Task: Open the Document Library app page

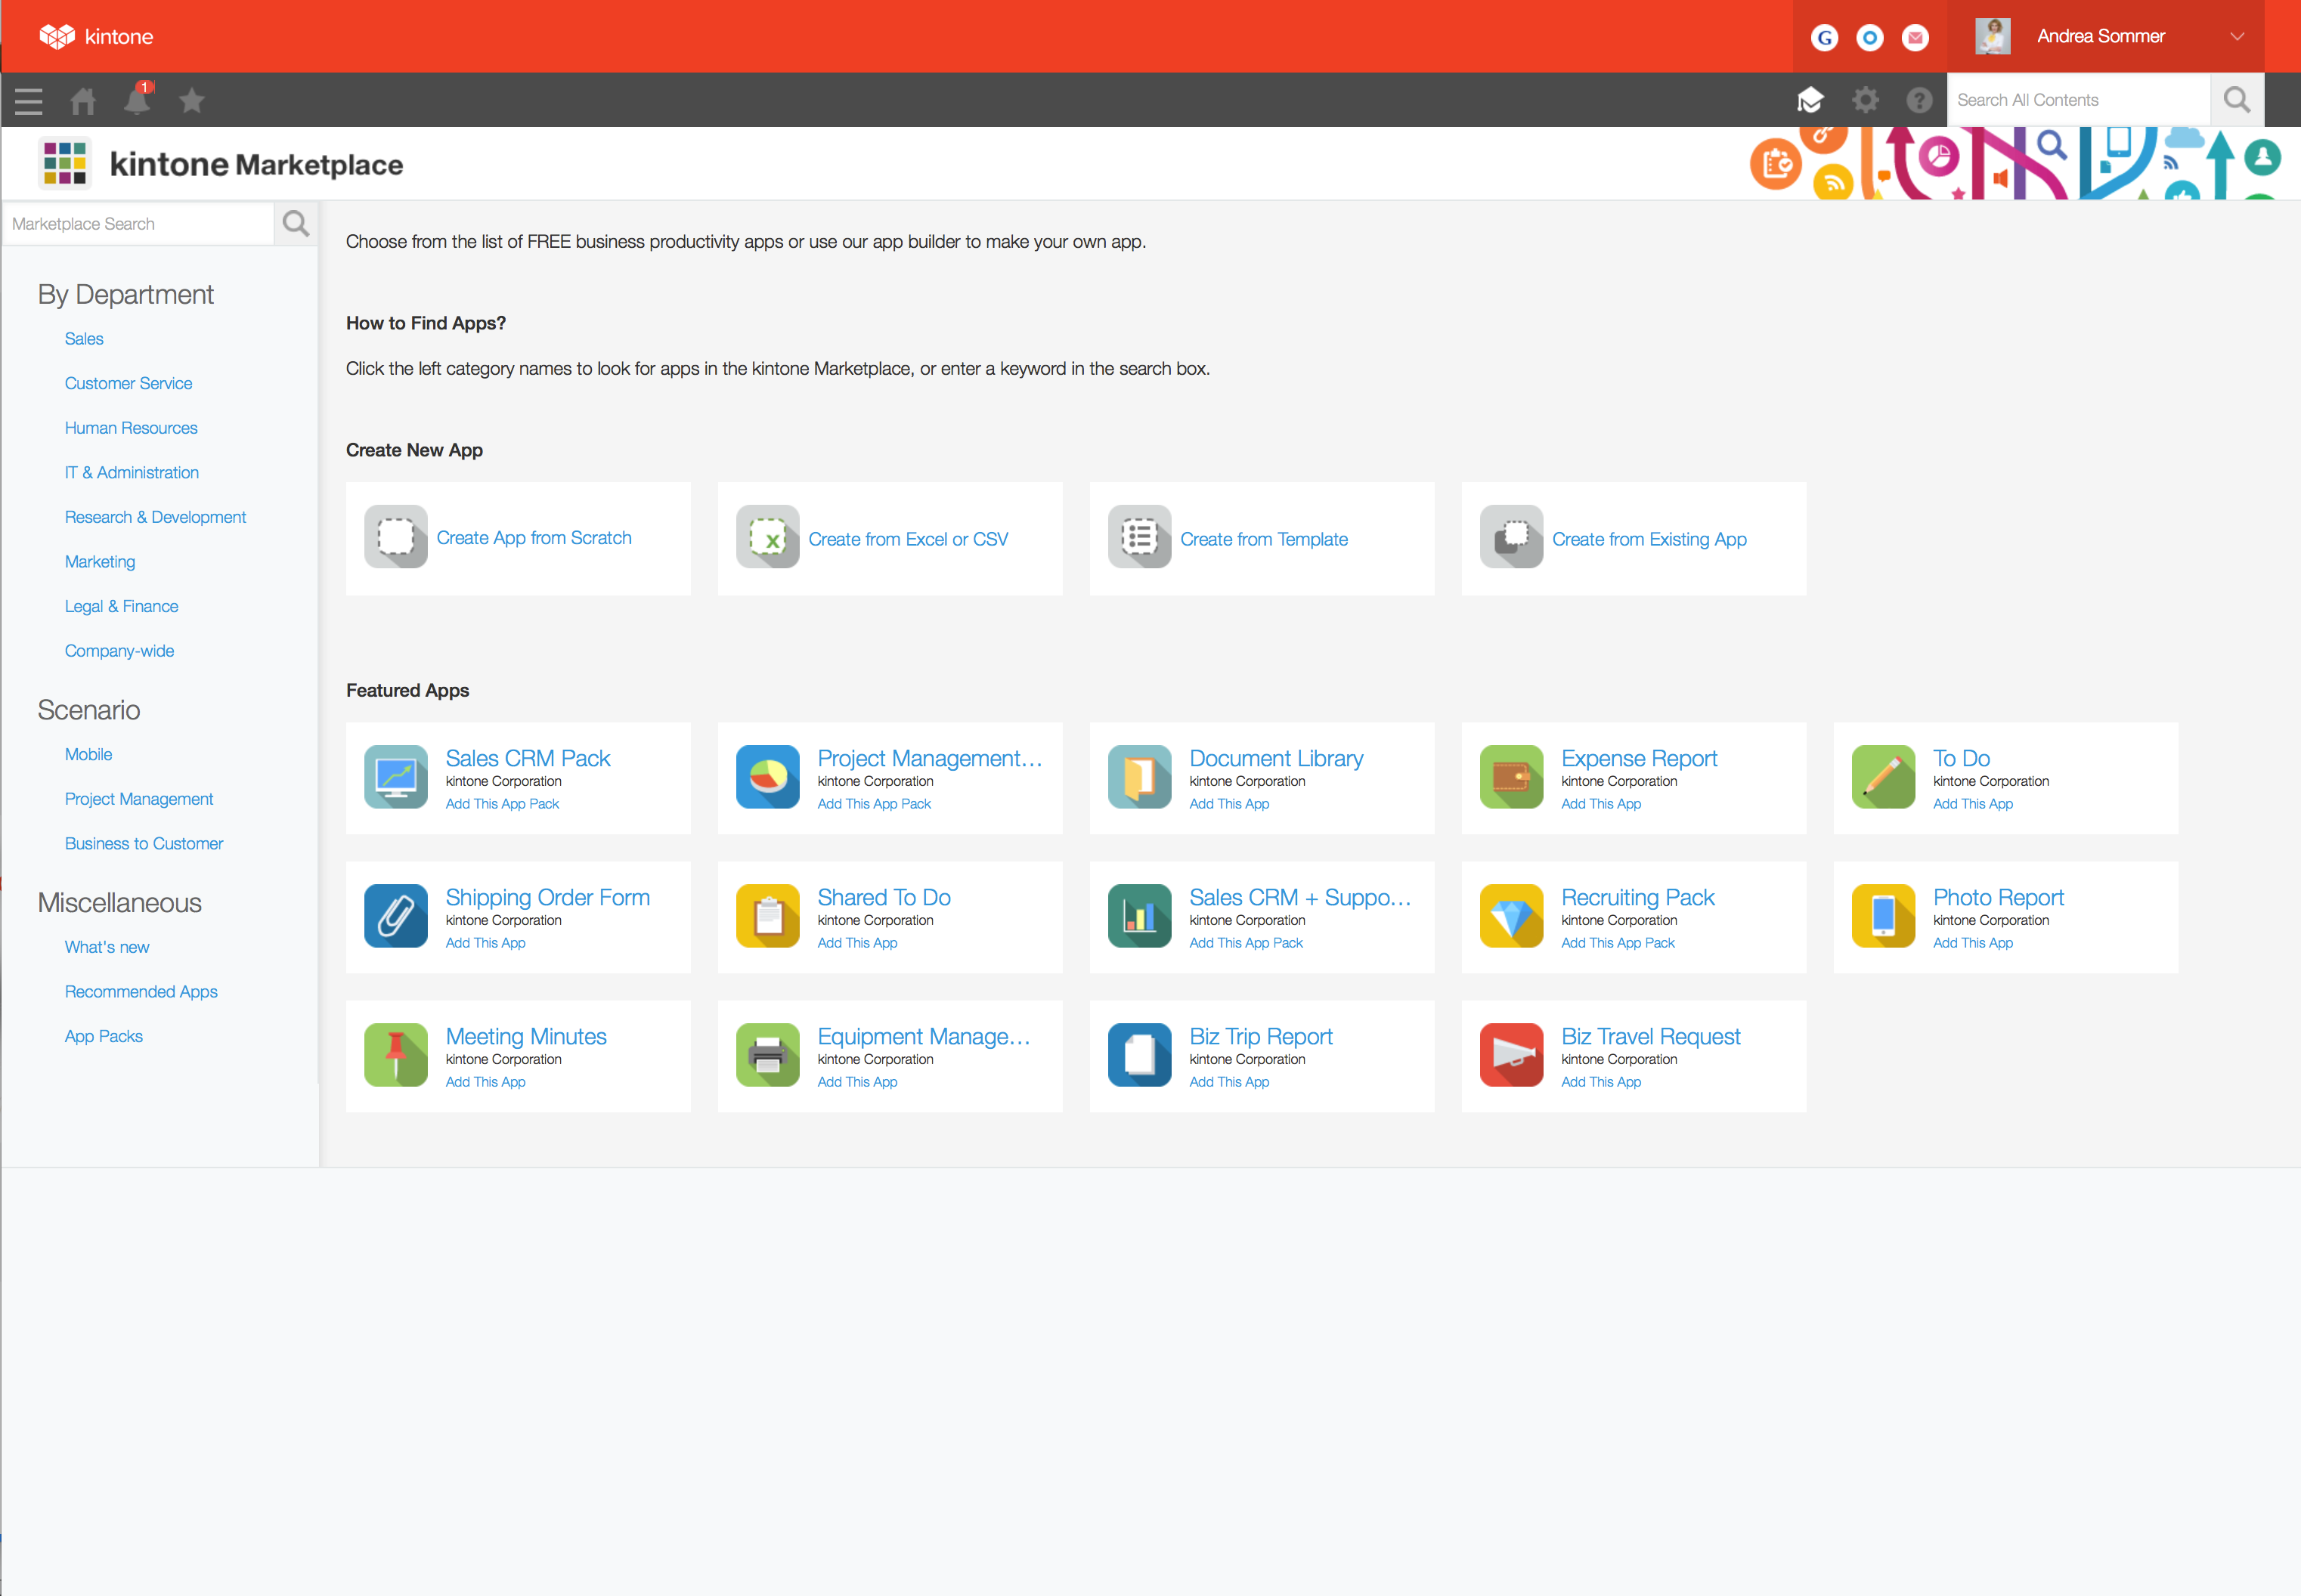Action: click(1275, 758)
